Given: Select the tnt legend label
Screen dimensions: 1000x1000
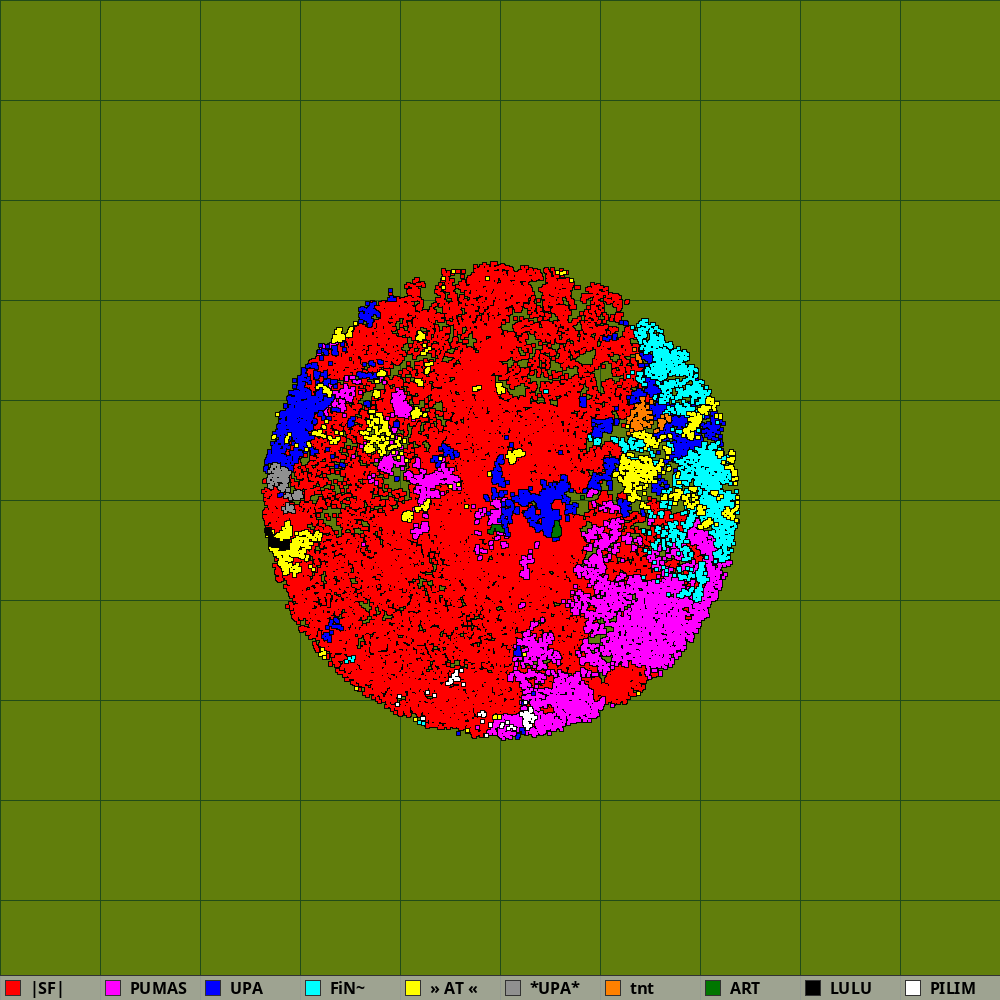Looking at the screenshot, I should (642, 989).
